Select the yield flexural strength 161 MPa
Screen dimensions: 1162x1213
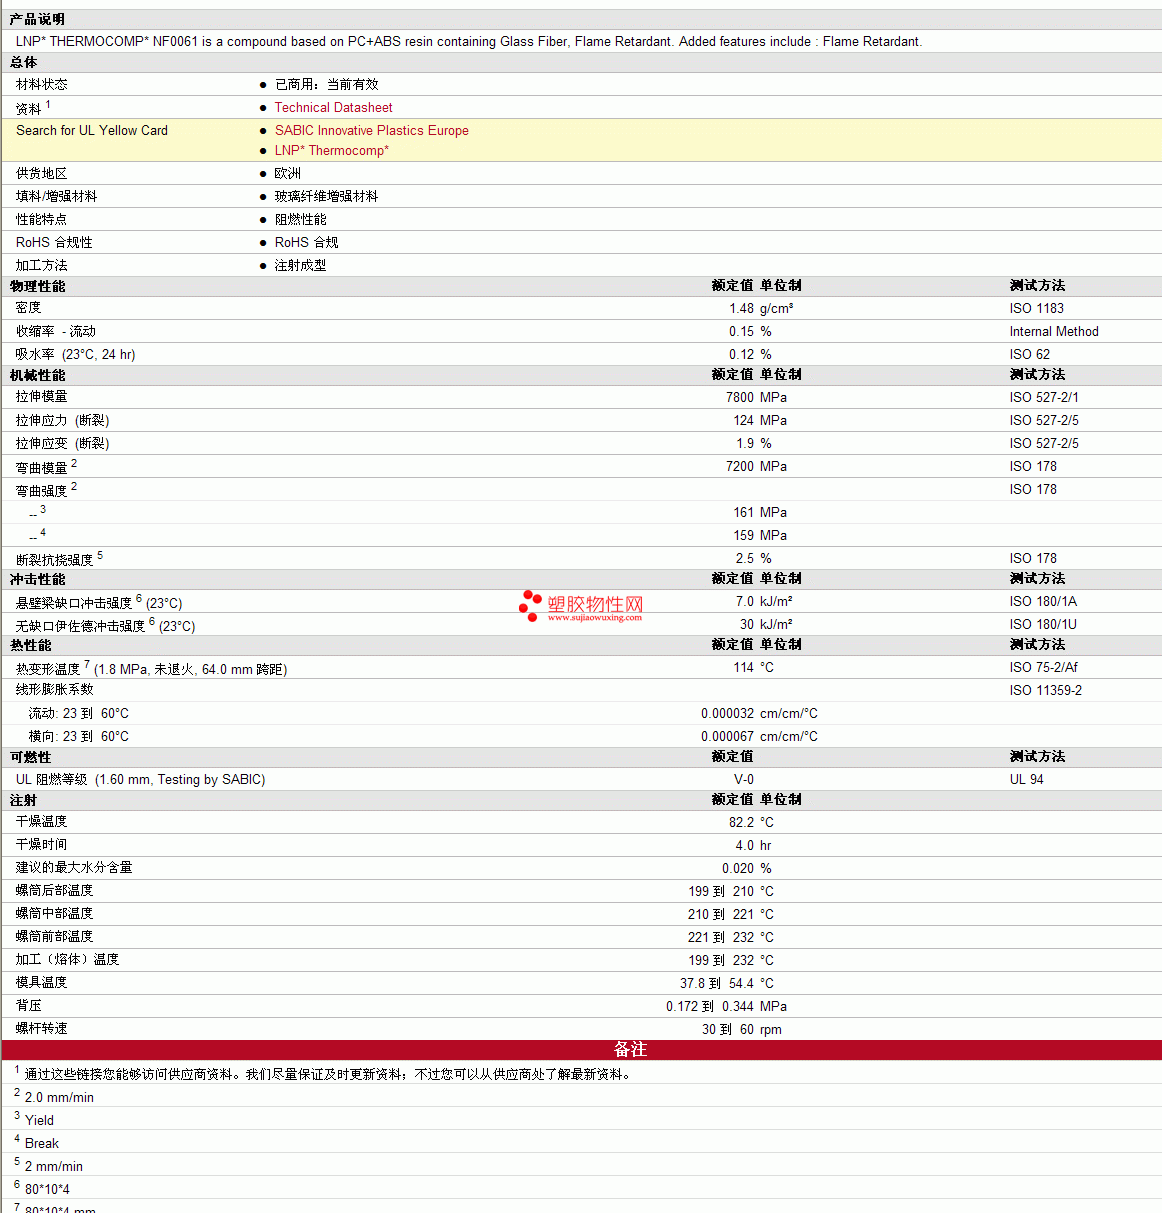click(x=760, y=513)
